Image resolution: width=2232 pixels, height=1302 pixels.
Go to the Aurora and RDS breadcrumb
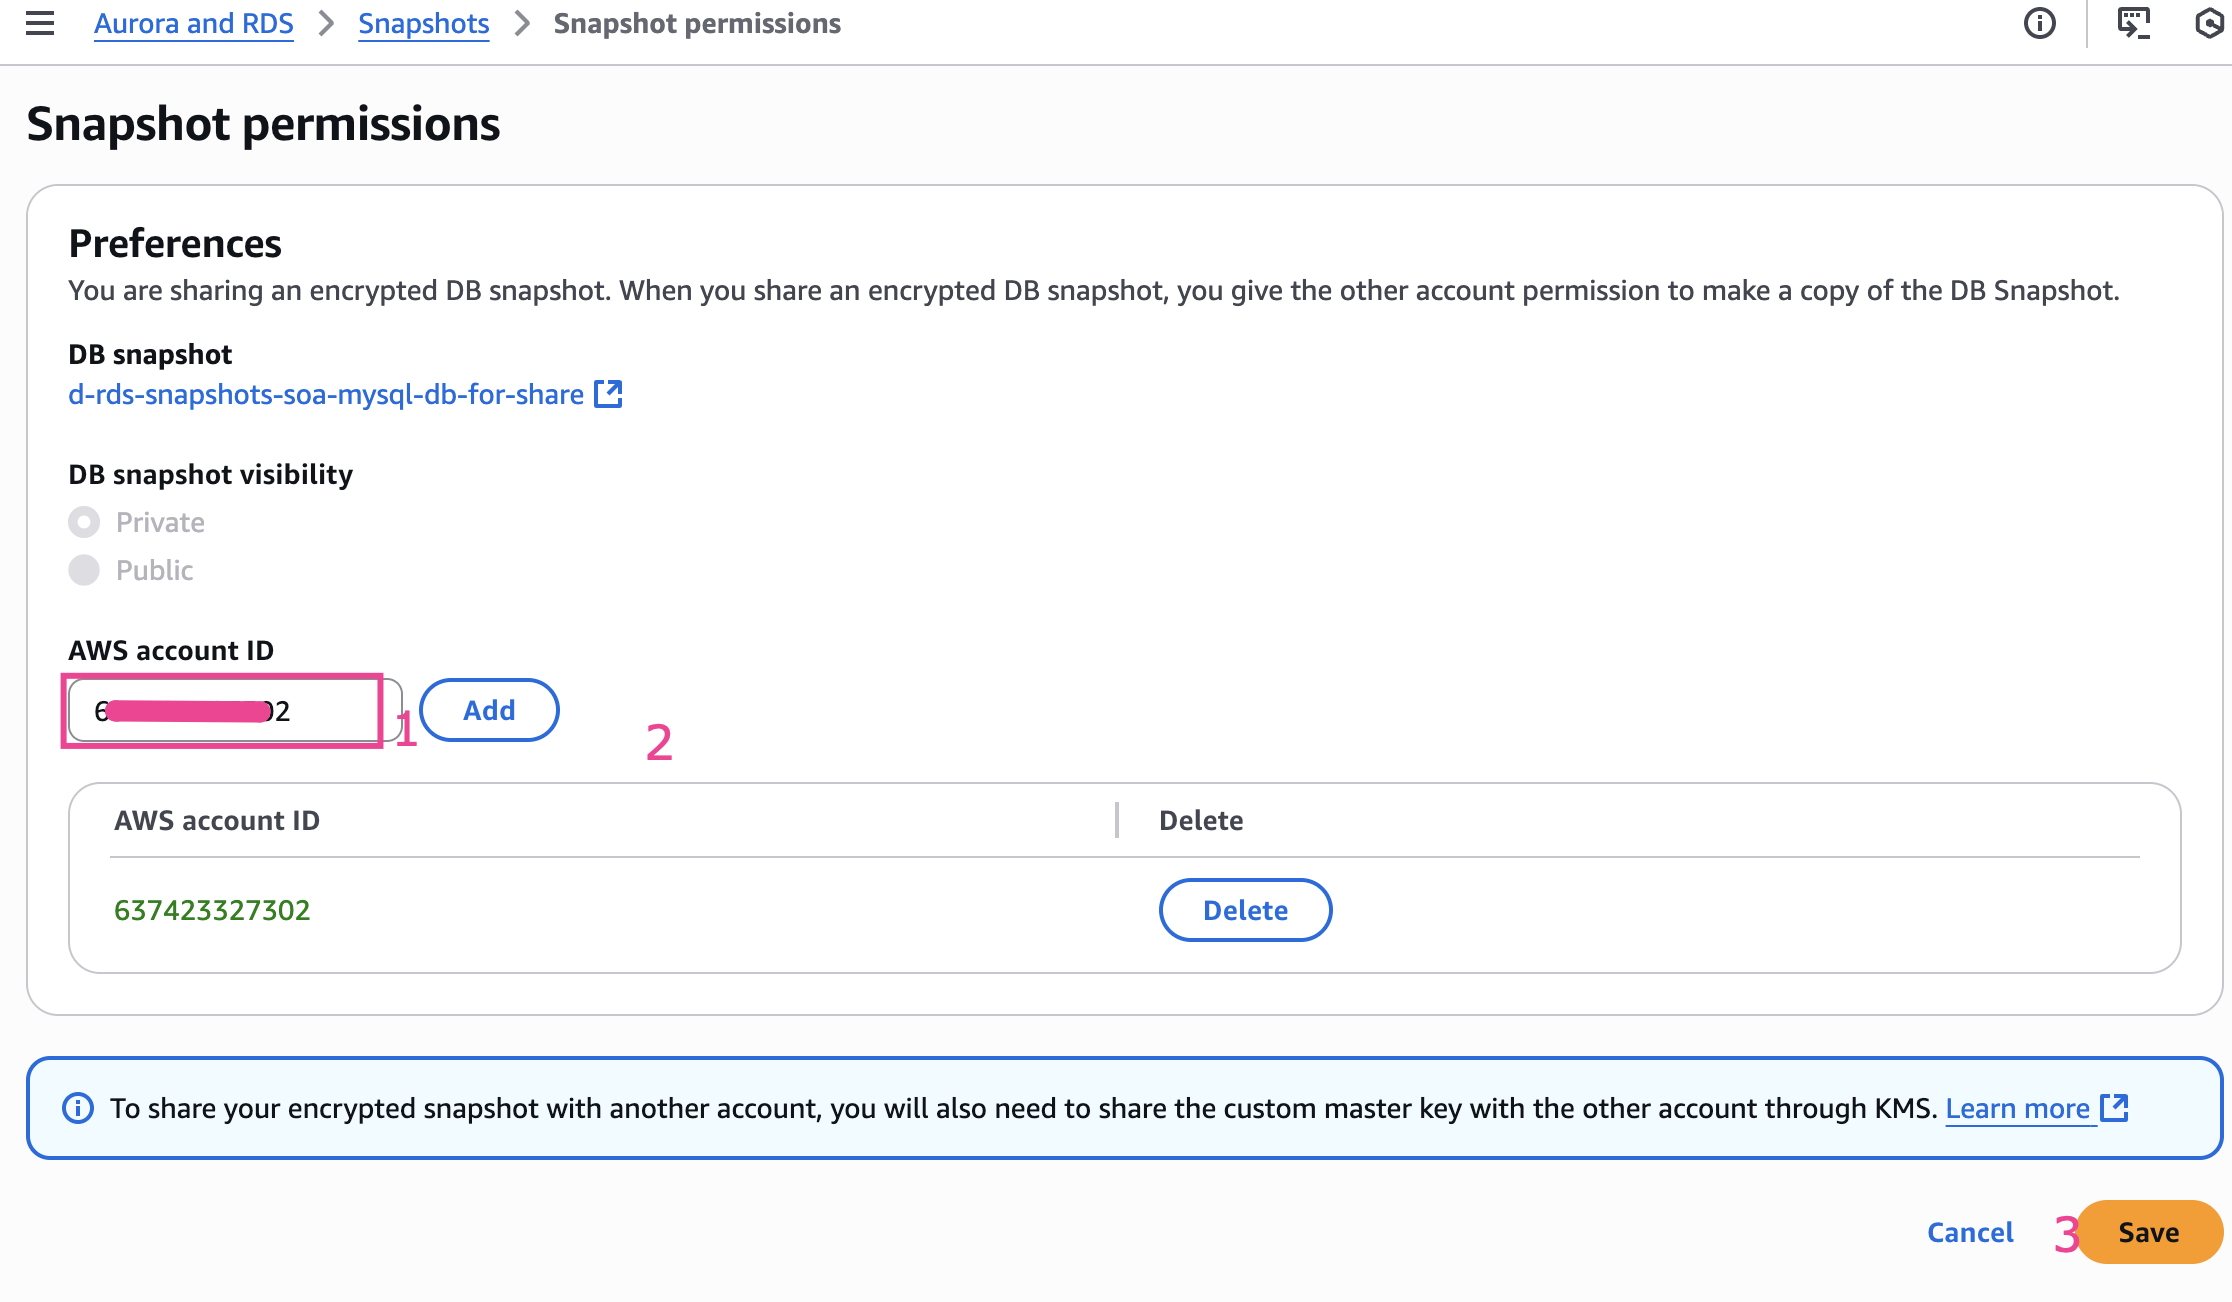(193, 23)
